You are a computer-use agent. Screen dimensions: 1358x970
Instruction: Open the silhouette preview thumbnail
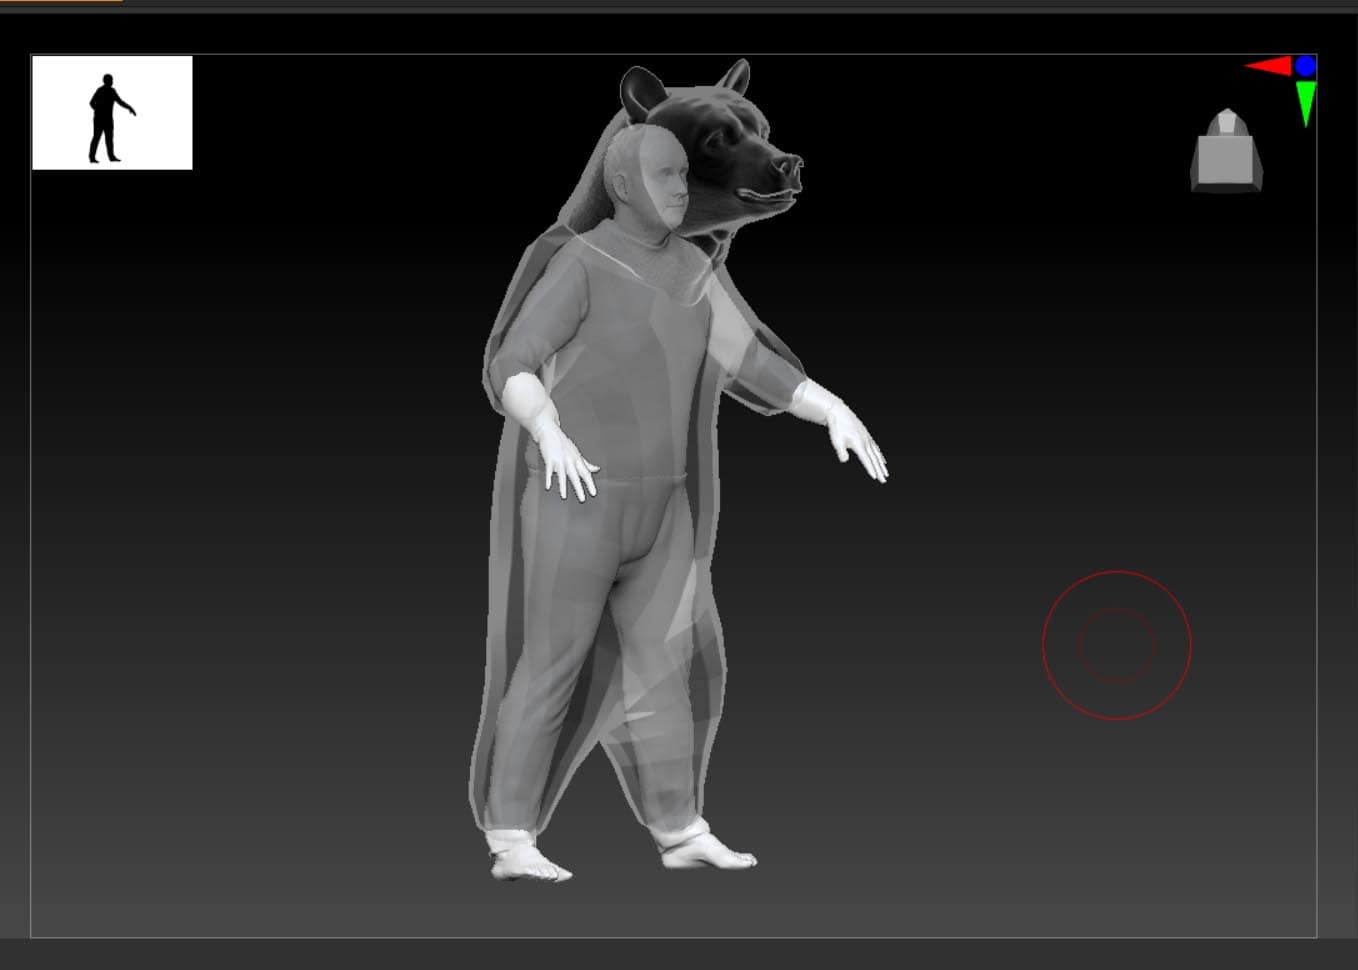coord(112,112)
